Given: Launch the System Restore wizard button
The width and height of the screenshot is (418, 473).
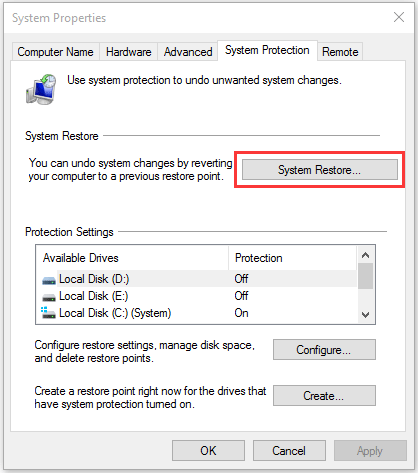Looking at the screenshot, I should coord(320,170).
